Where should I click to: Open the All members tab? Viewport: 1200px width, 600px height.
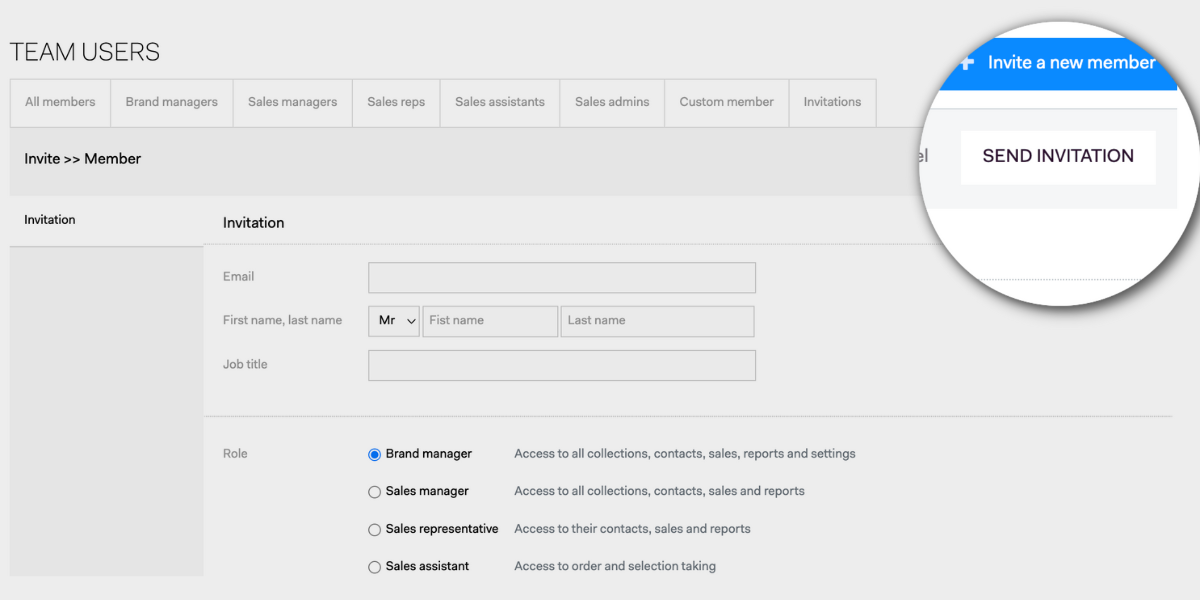[x=60, y=102]
